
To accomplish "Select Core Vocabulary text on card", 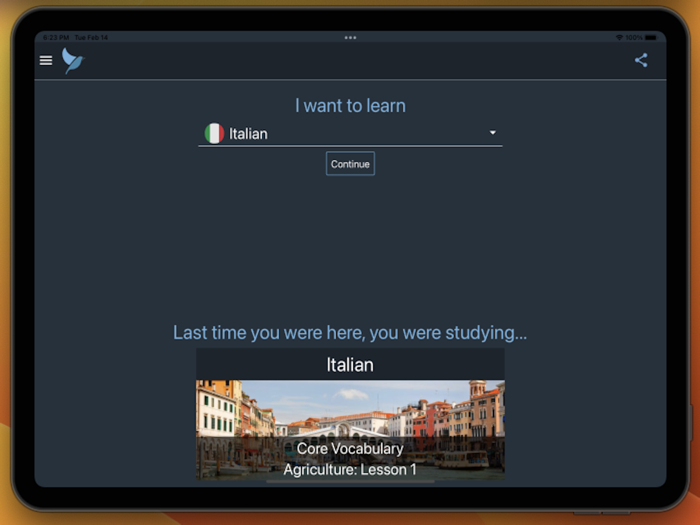I will coord(350,449).
